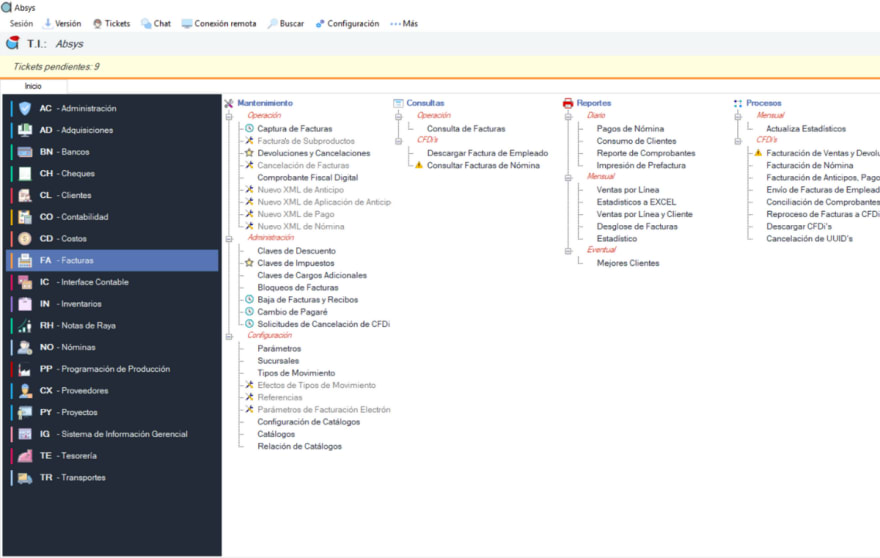The width and height of the screenshot is (880, 558).
Task: Open the Estadísticos a EXCEL report
Action: (636, 202)
